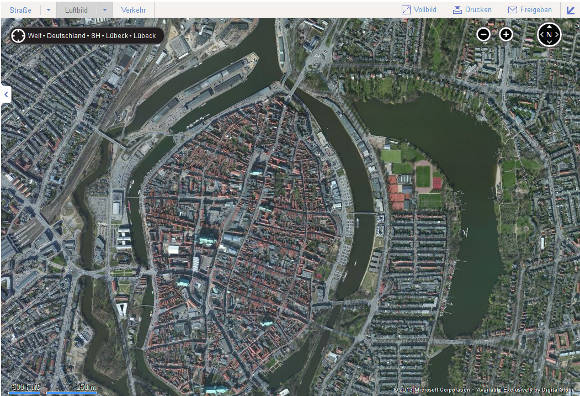The width and height of the screenshot is (580, 396).
Task: Go to SH in the breadcrumb
Action: point(96,36)
